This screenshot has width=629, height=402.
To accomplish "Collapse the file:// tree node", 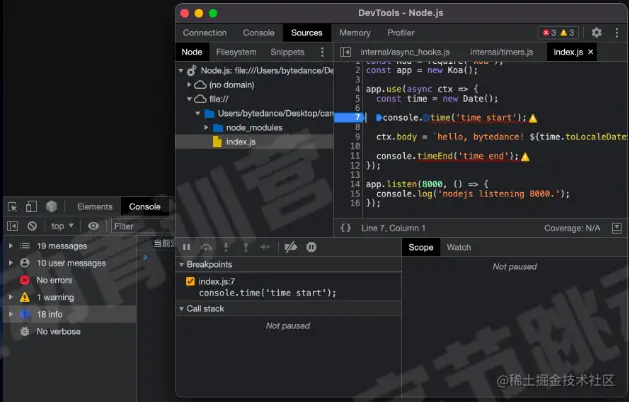I will (189, 99).
